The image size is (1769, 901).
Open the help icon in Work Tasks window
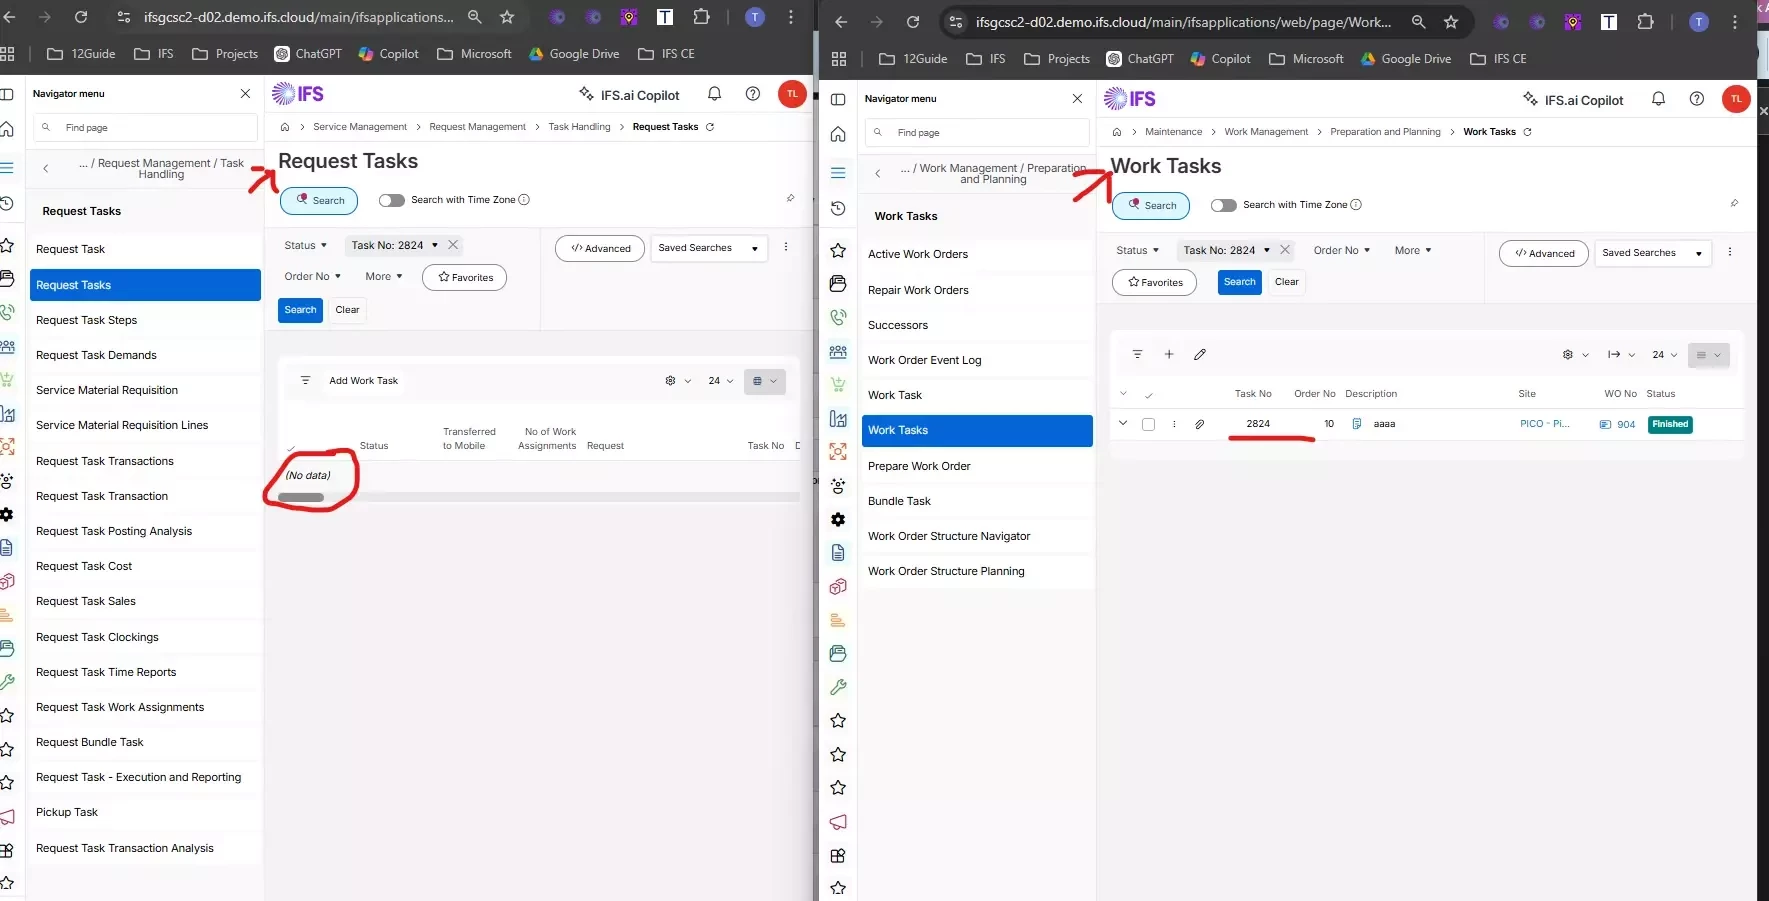click(1697, 99)
